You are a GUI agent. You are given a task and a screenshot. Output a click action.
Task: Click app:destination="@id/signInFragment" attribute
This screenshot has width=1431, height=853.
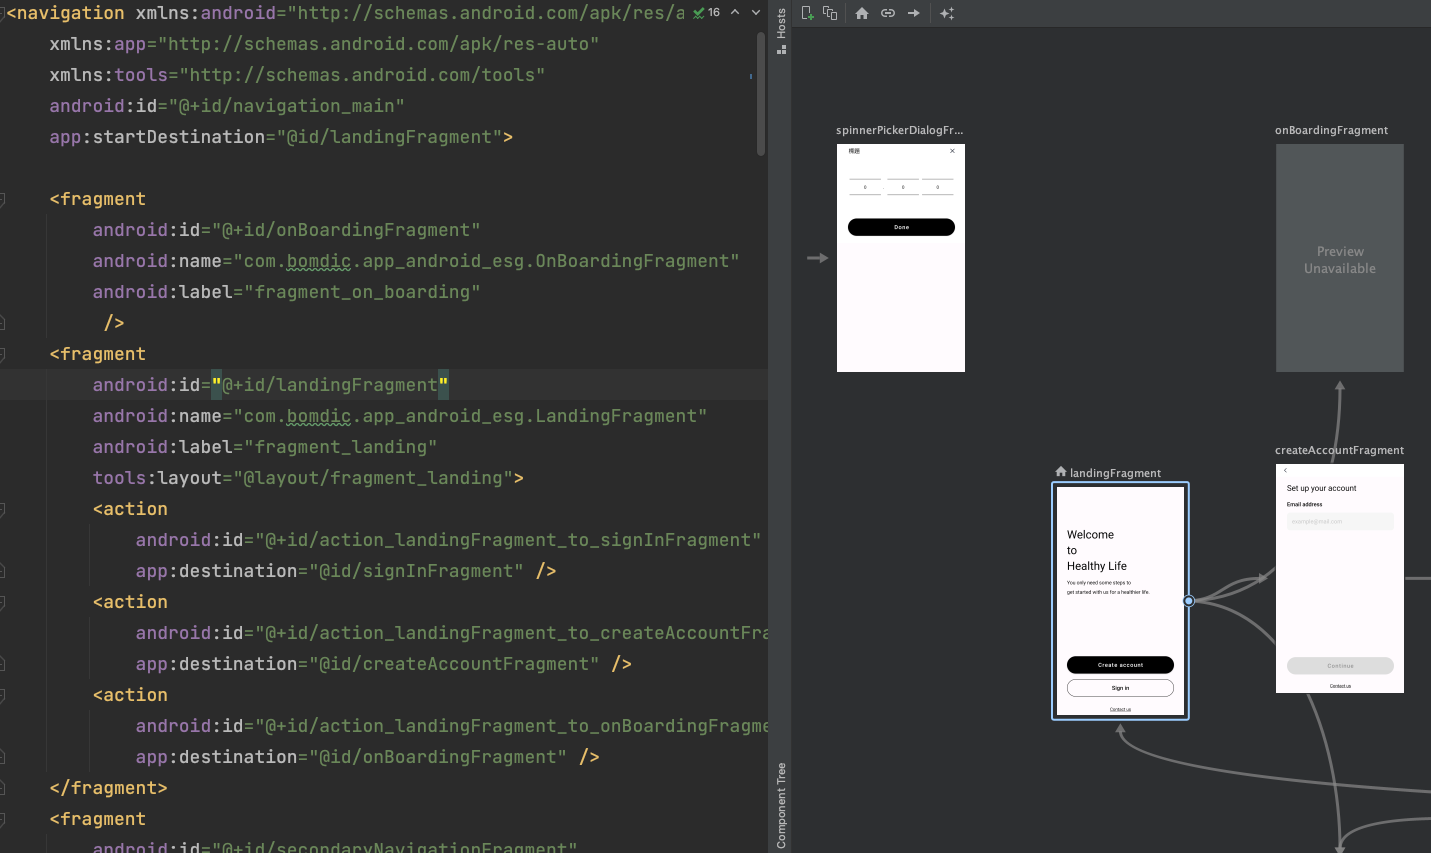click(x=330, y=571)
